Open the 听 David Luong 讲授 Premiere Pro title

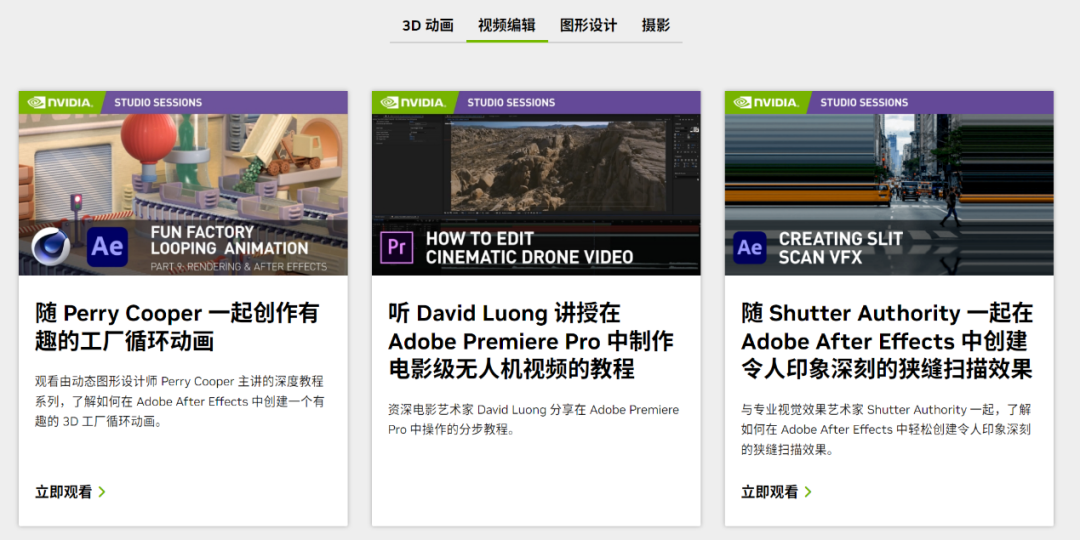pos(531,341)
